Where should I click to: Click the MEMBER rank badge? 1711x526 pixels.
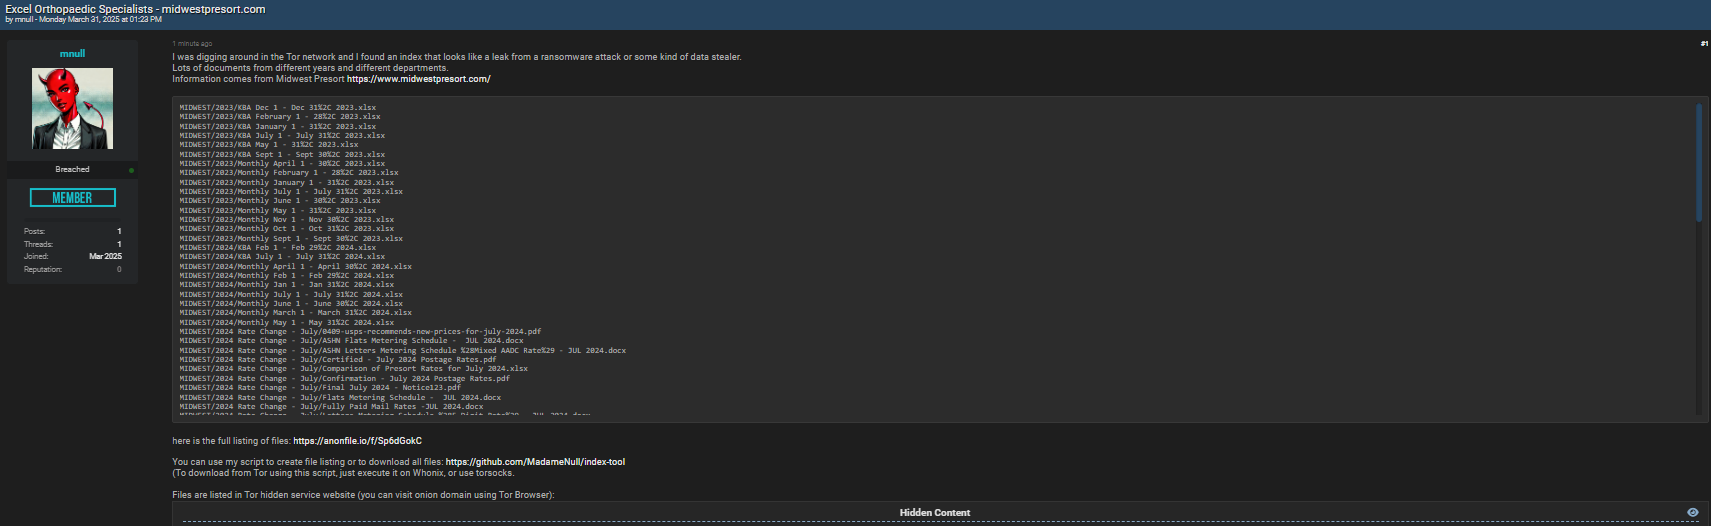tap(72, 198)
